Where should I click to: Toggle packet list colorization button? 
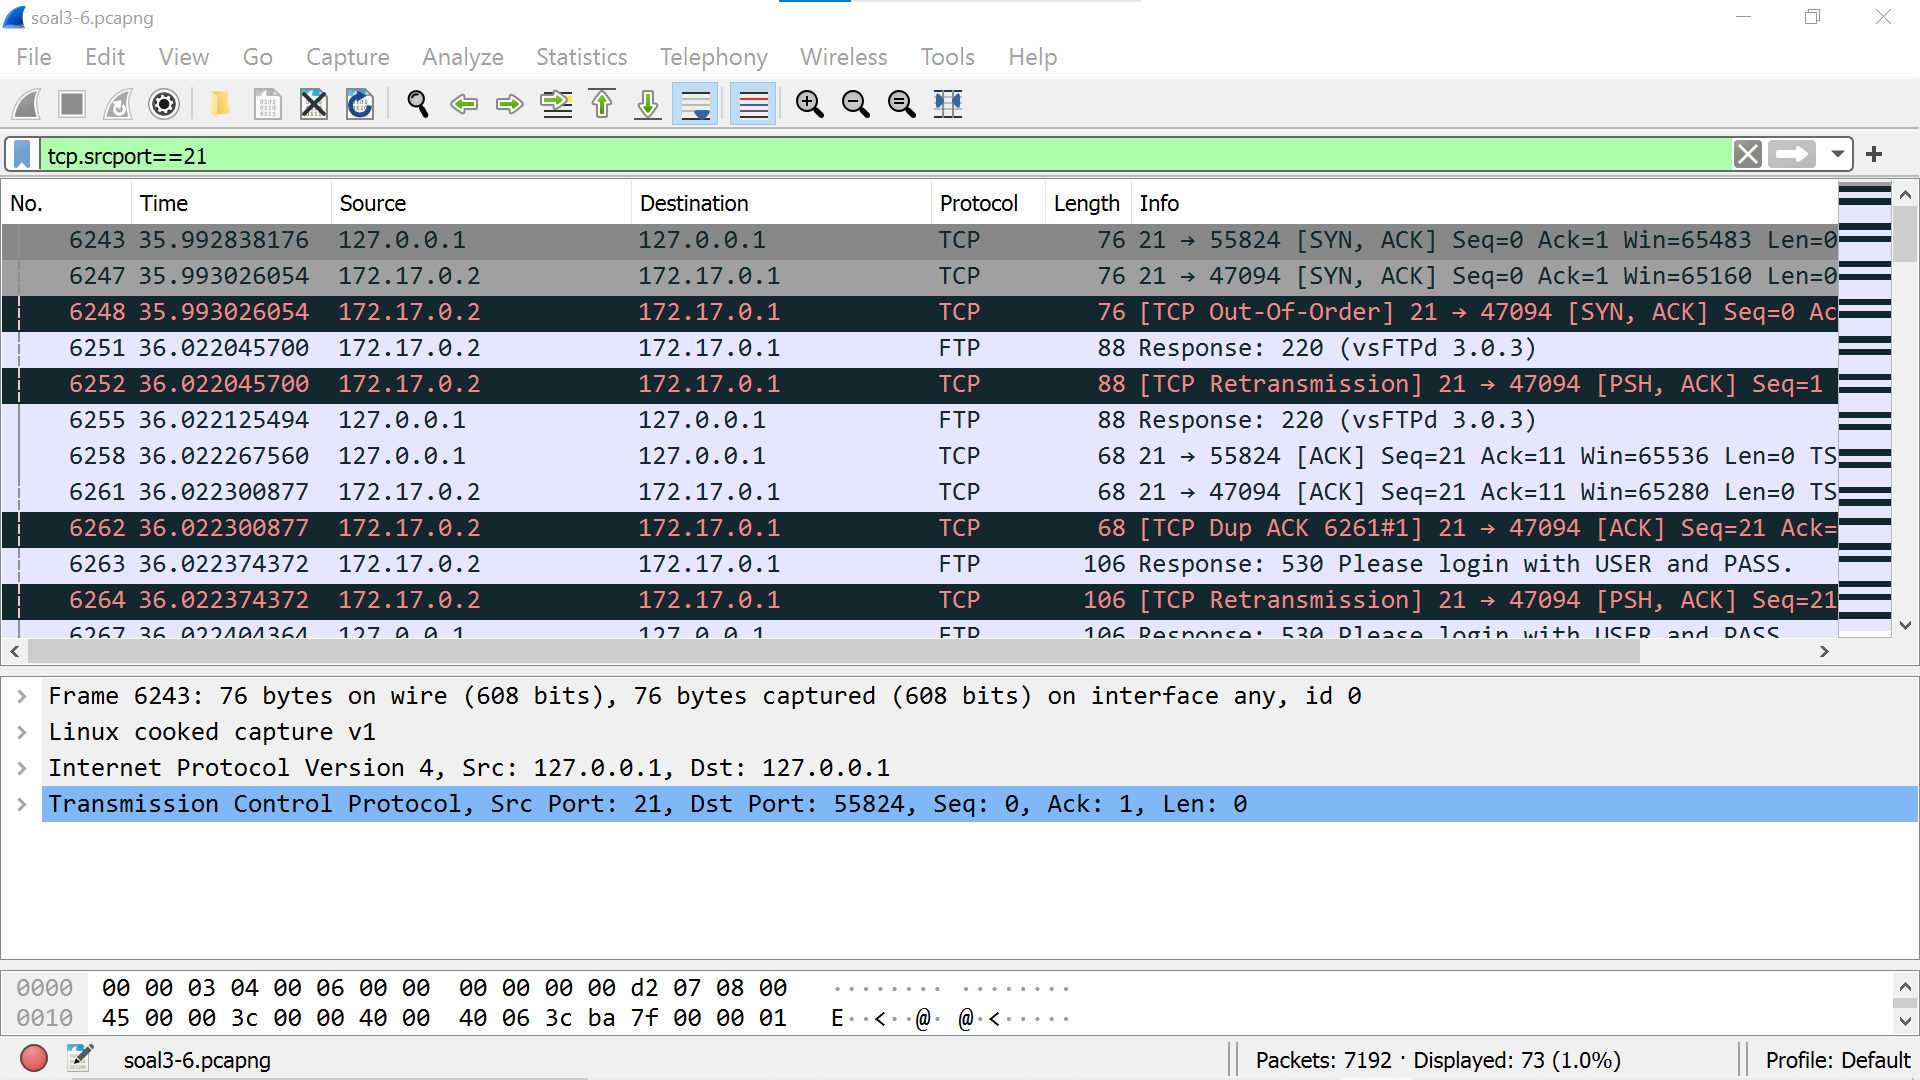(x=753, y=104)
